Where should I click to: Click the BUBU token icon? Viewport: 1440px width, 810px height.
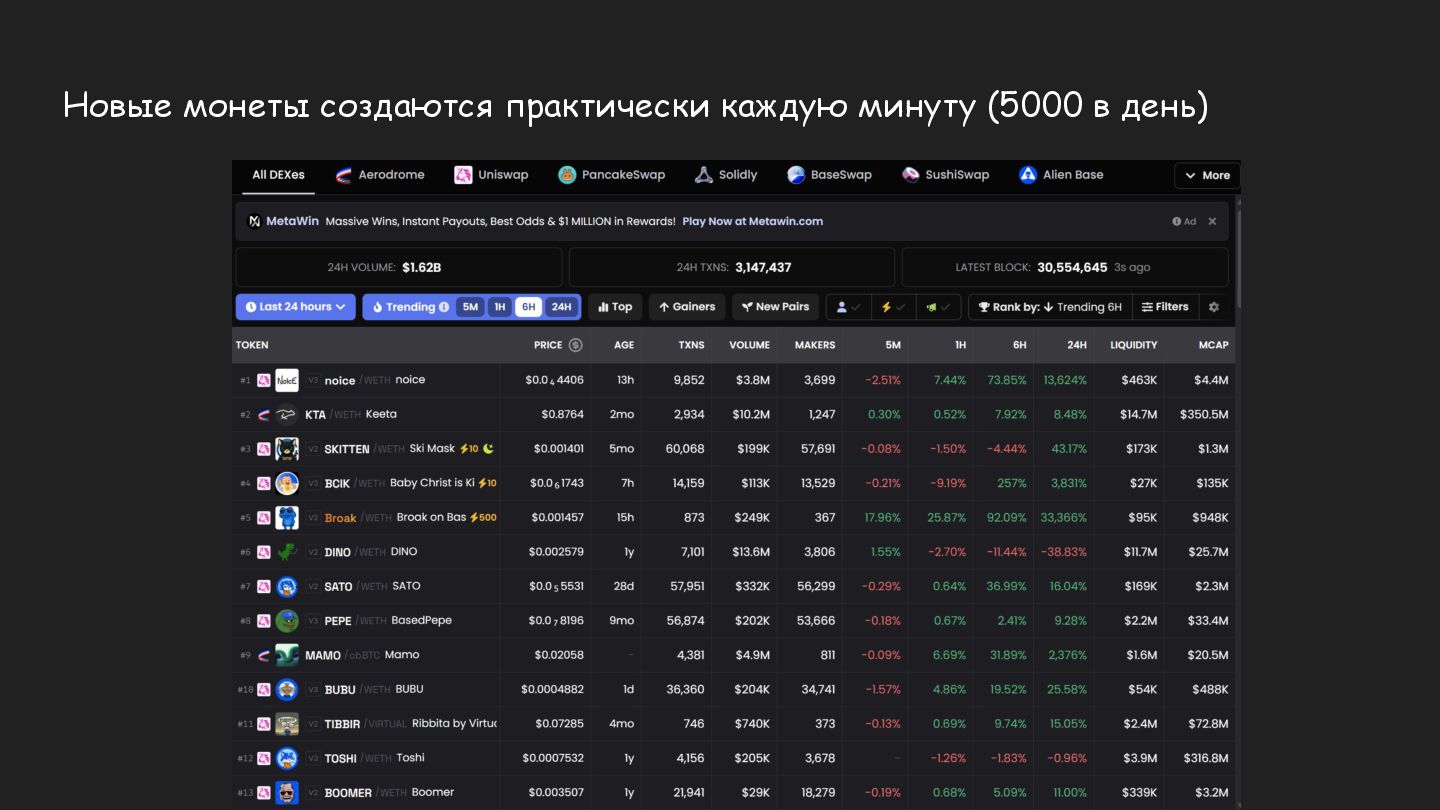pyautogui.click(x=287, y=690)
